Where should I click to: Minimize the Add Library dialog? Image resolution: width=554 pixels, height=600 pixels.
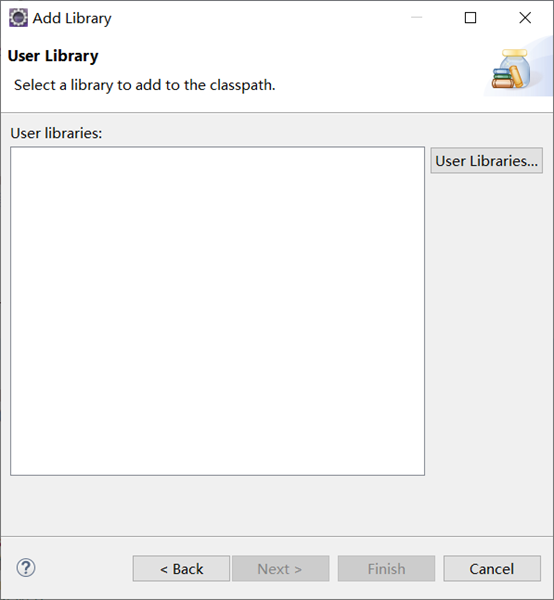(416, 18)
